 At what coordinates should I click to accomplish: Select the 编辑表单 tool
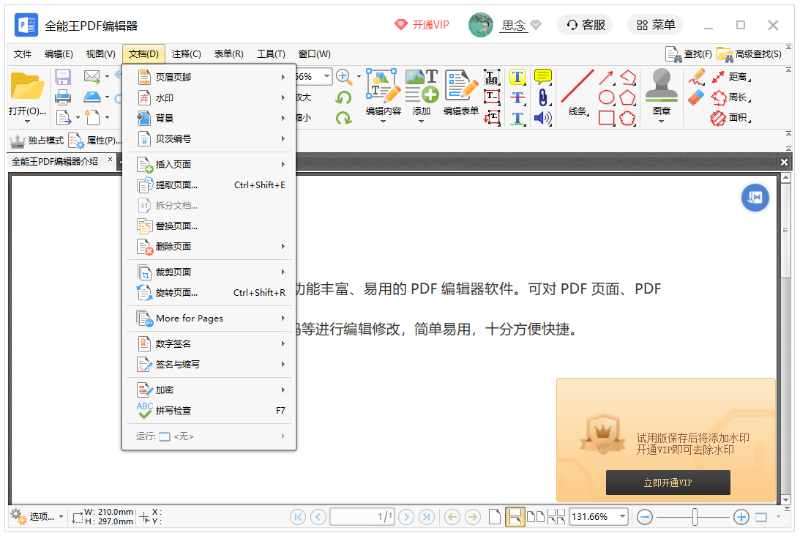click(461, 93)
